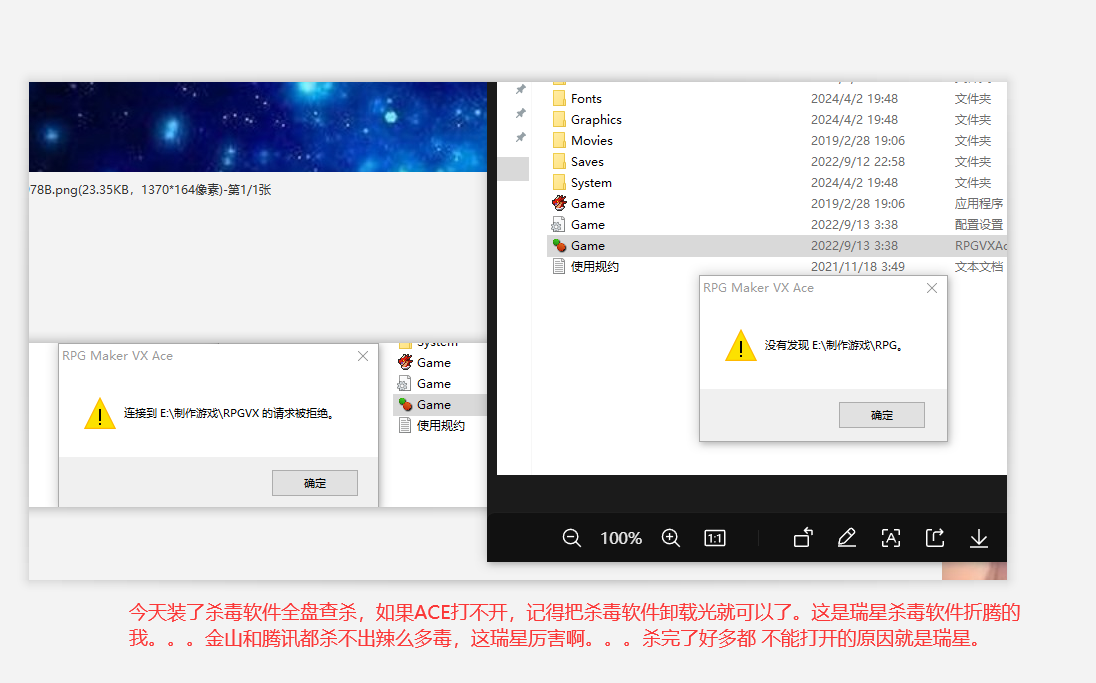Click the 文本文档 type cell

click(x=979, y=266)
